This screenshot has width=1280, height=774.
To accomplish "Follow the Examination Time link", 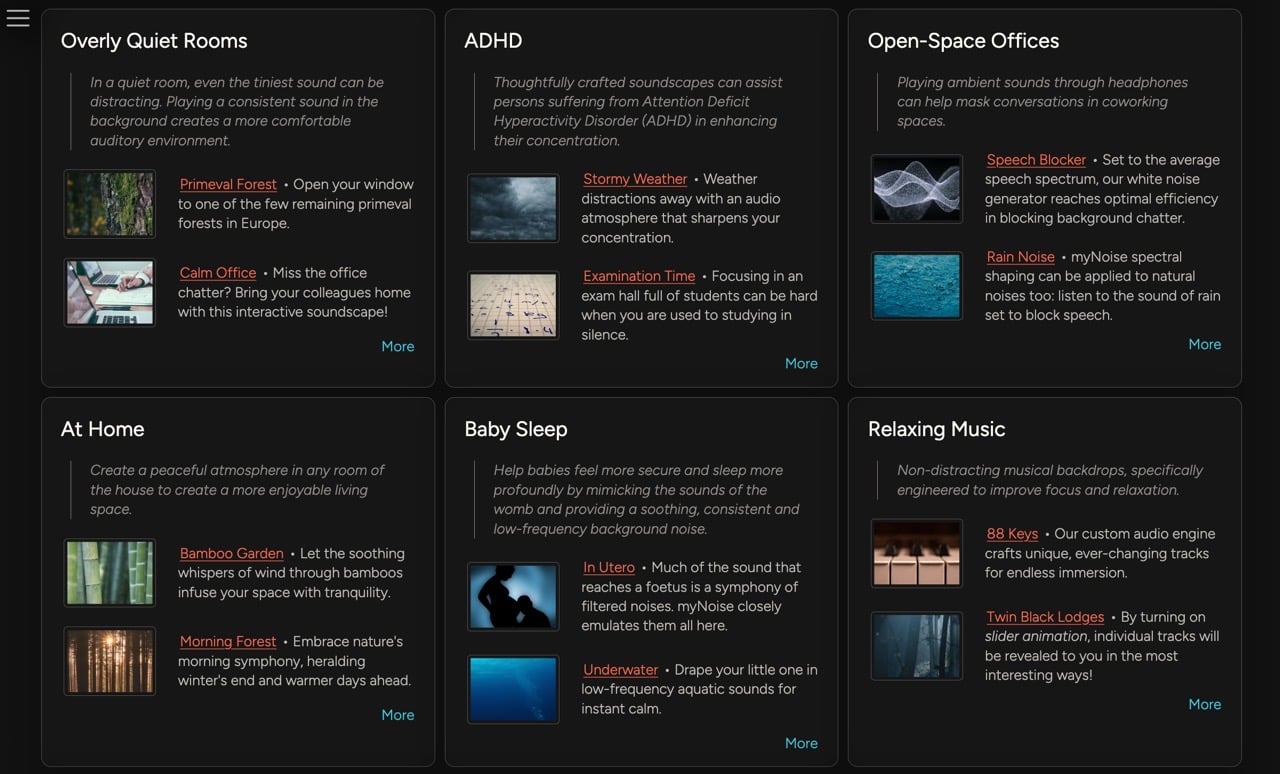I will click(x=639, y=276).
